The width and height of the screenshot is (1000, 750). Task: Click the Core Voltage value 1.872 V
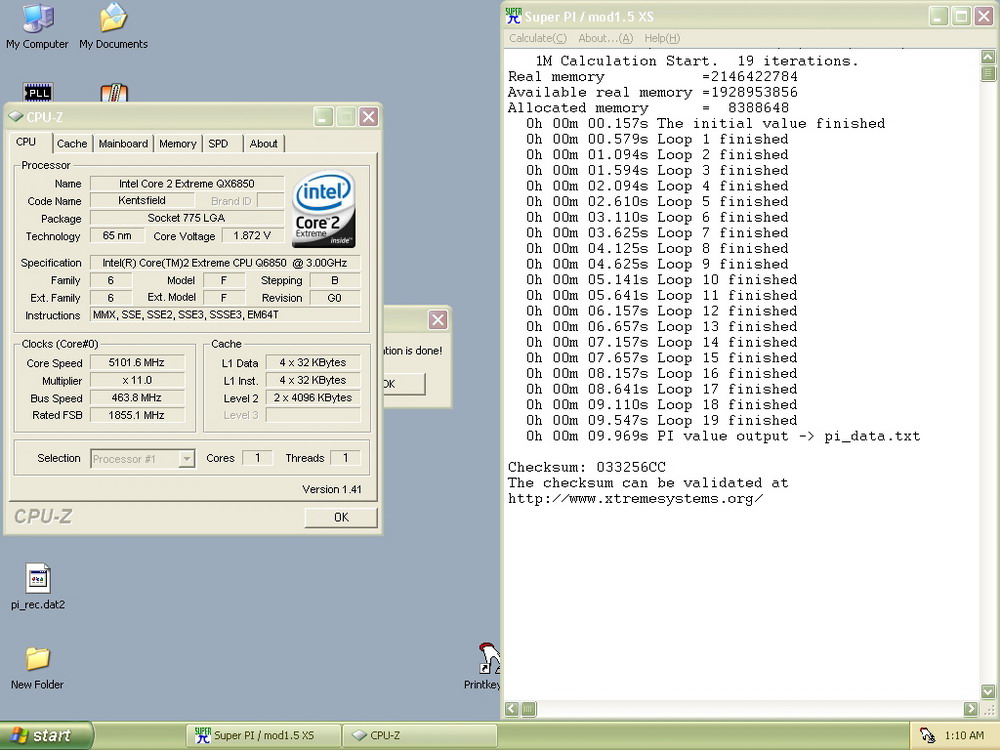coord(253,235)
